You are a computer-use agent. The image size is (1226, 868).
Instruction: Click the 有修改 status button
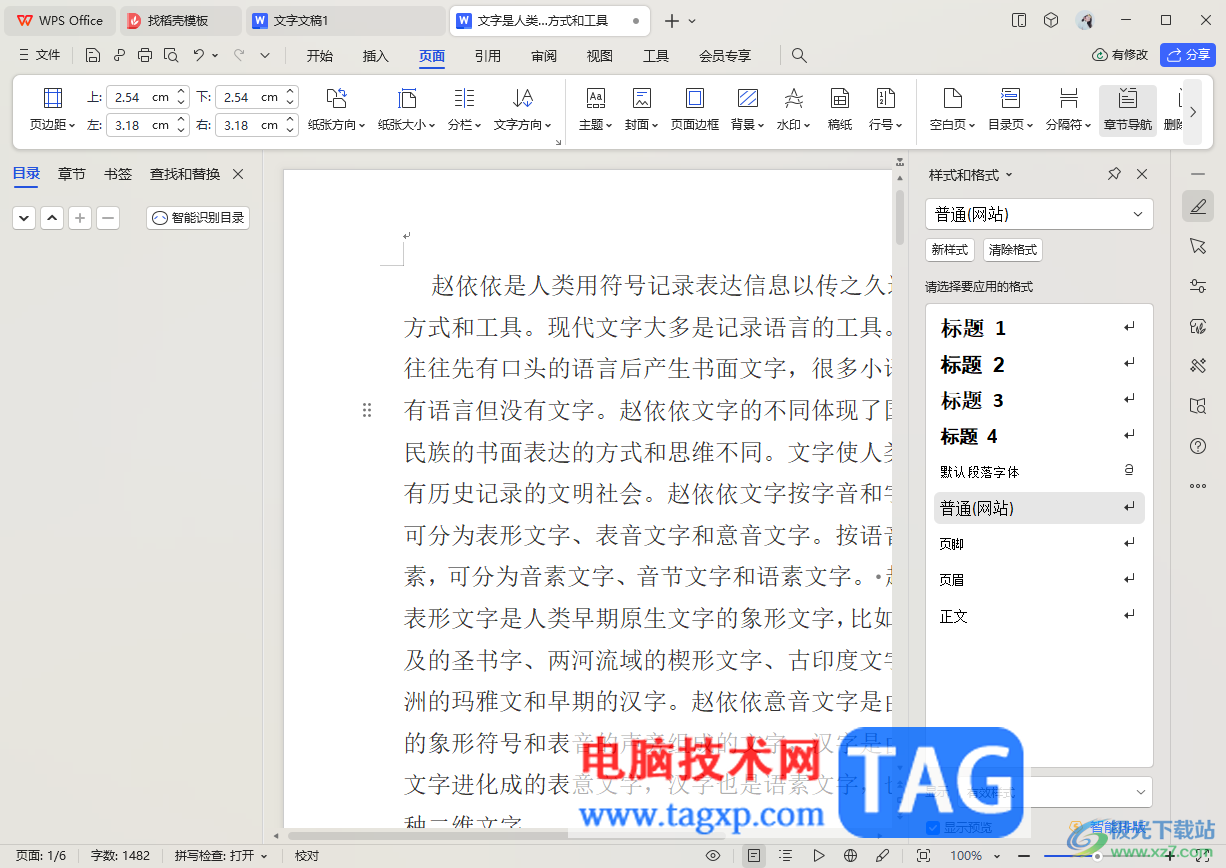click(x=1121, y=55)
